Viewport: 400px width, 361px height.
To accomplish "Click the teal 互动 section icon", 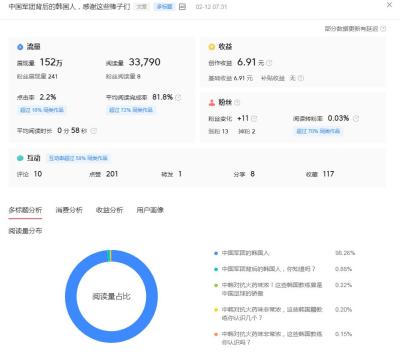I will tap(20, 158).
